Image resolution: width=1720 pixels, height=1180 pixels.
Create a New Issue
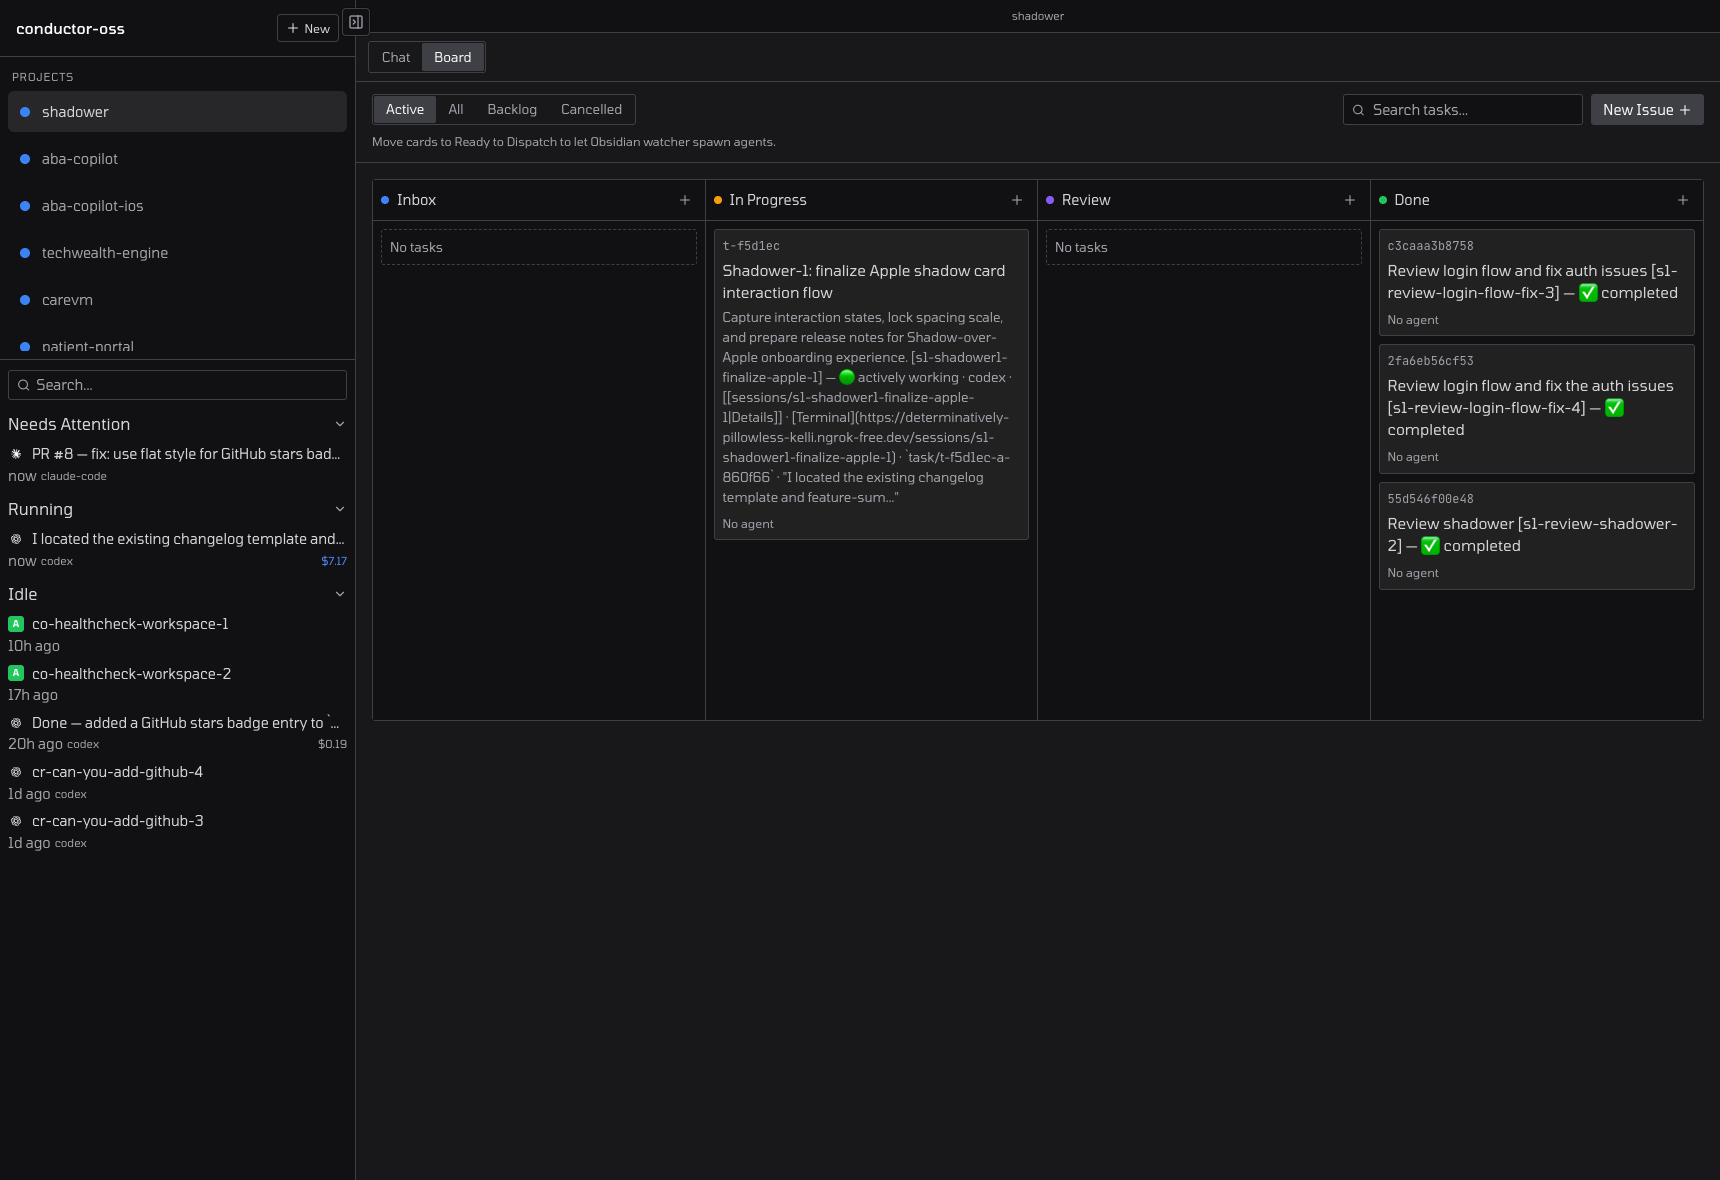(x=1646, y=110)
